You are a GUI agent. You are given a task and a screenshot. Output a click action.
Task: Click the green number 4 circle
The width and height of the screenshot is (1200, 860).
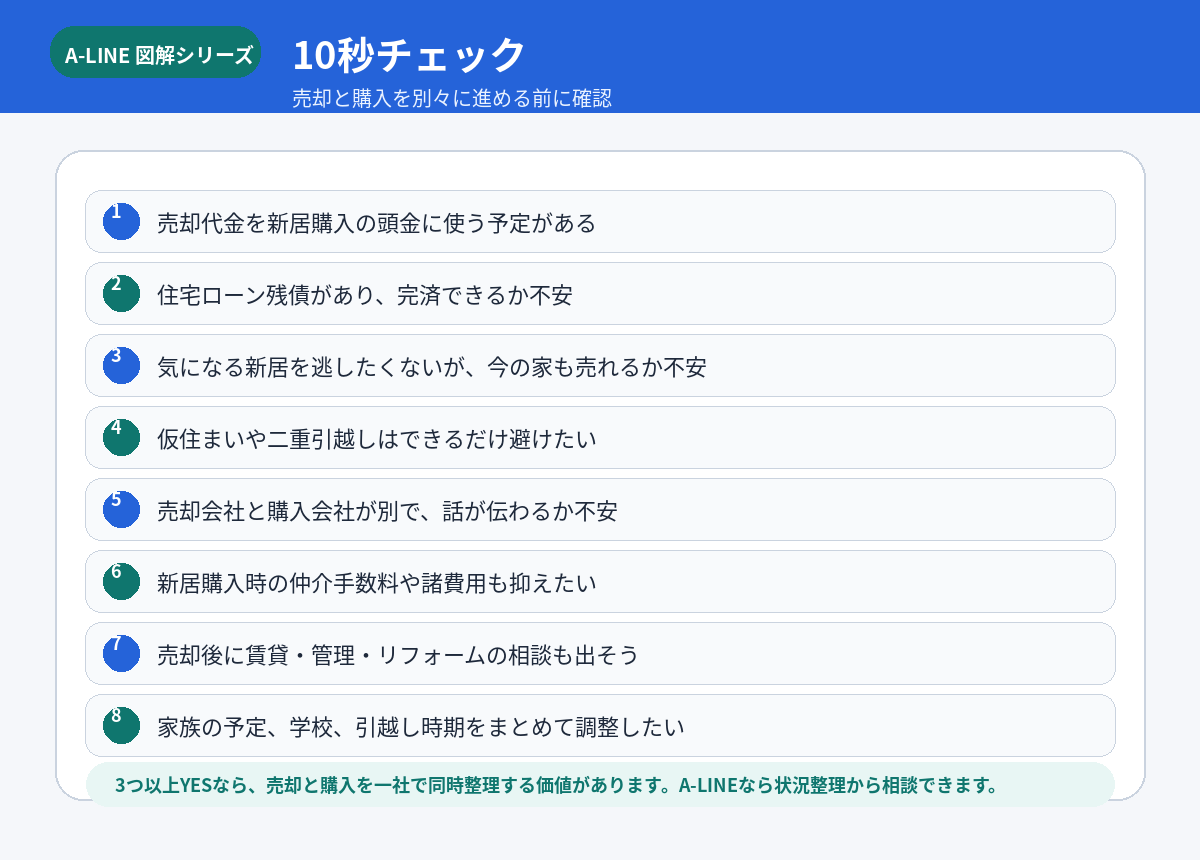click(x=121, y=438)
